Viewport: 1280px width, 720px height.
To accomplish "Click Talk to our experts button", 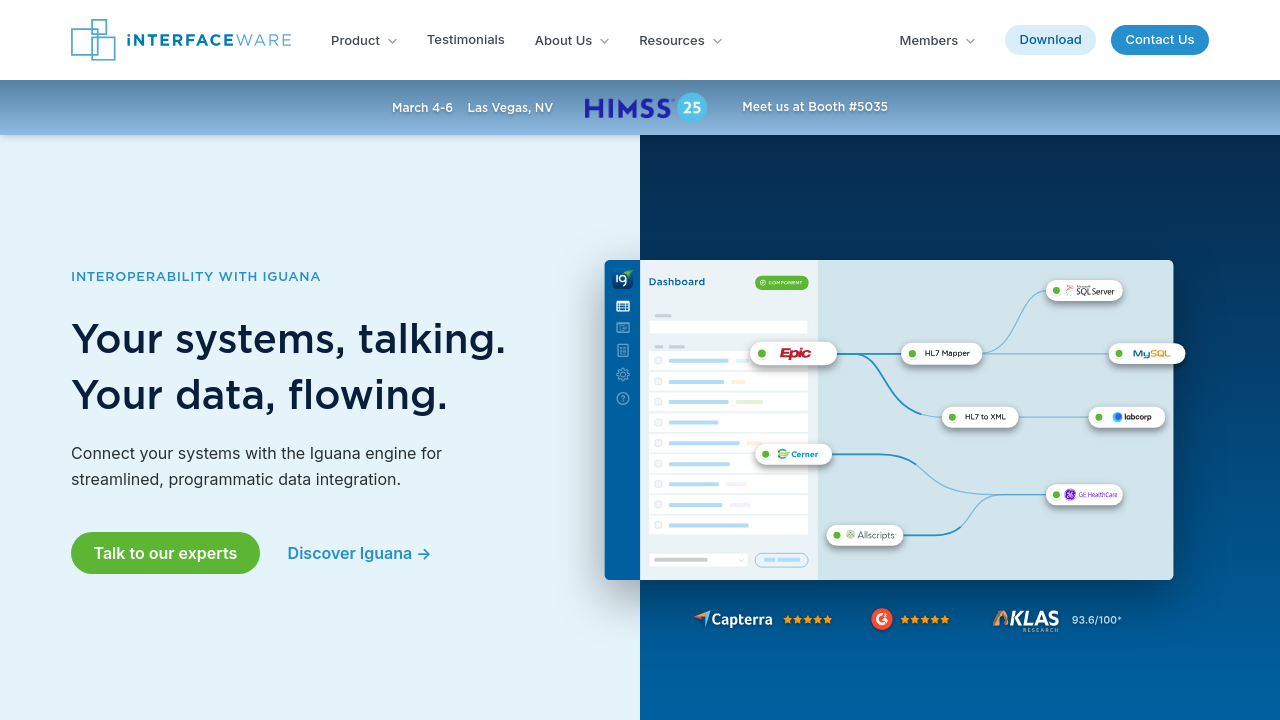I will (165, 553).
